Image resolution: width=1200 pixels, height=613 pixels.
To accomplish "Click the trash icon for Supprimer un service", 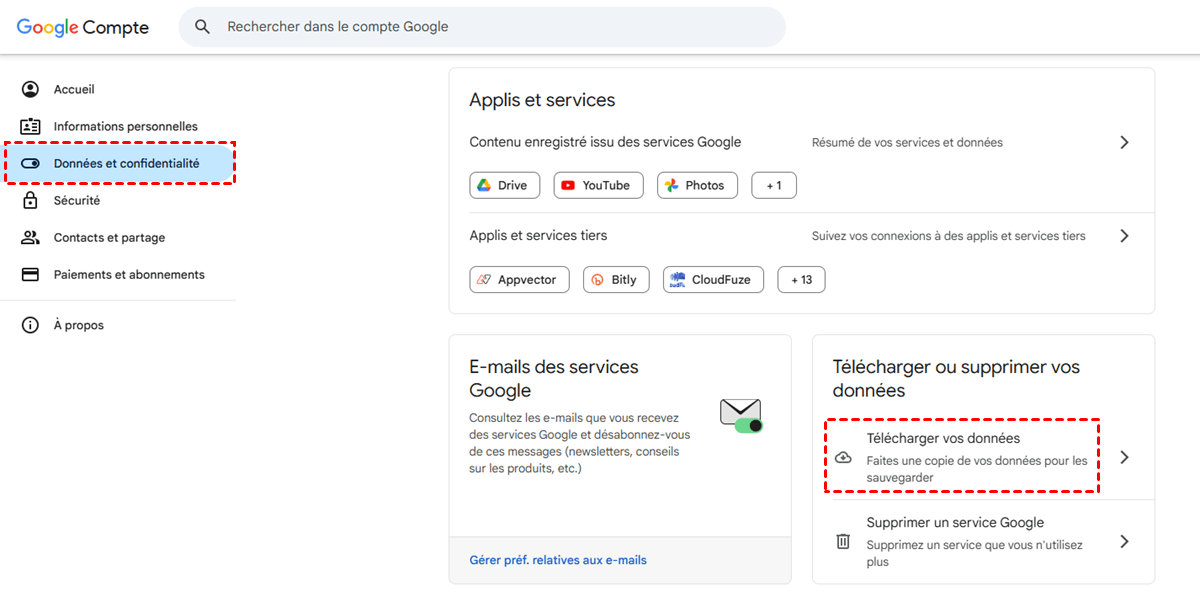I will (x=843, y=541).
